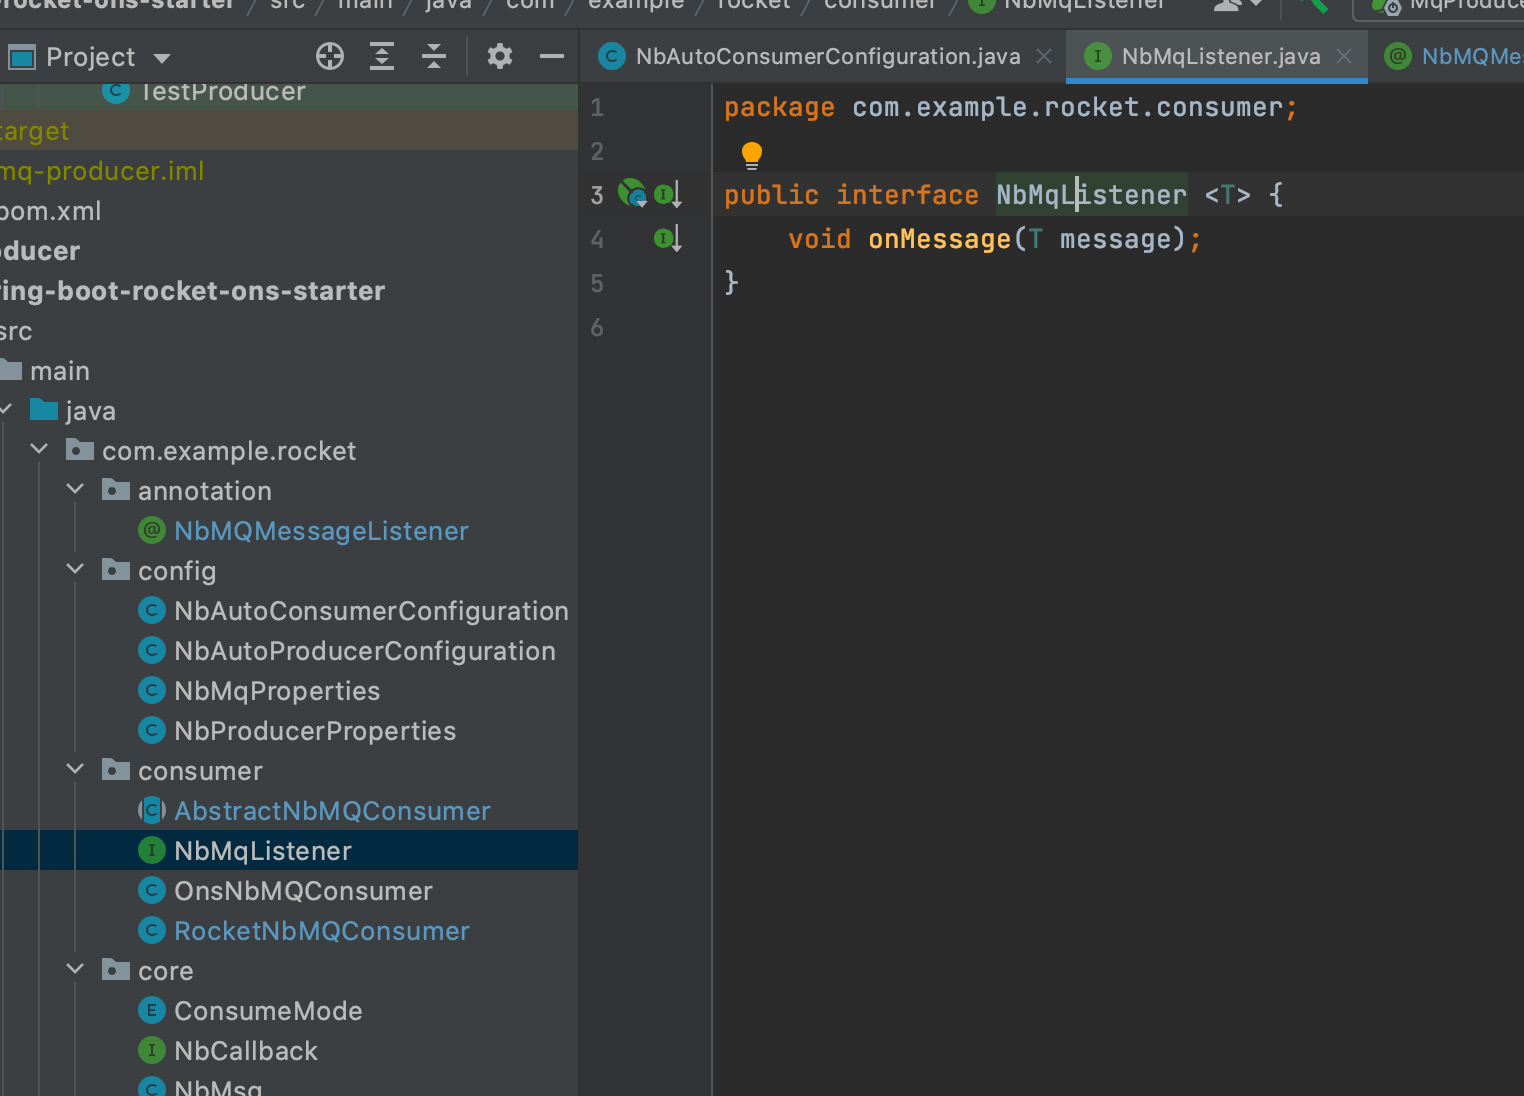Image resolution: width=1524 pixels, height=1096 pixels.
Task: Collapse the config package node
Action: [74, 569]
